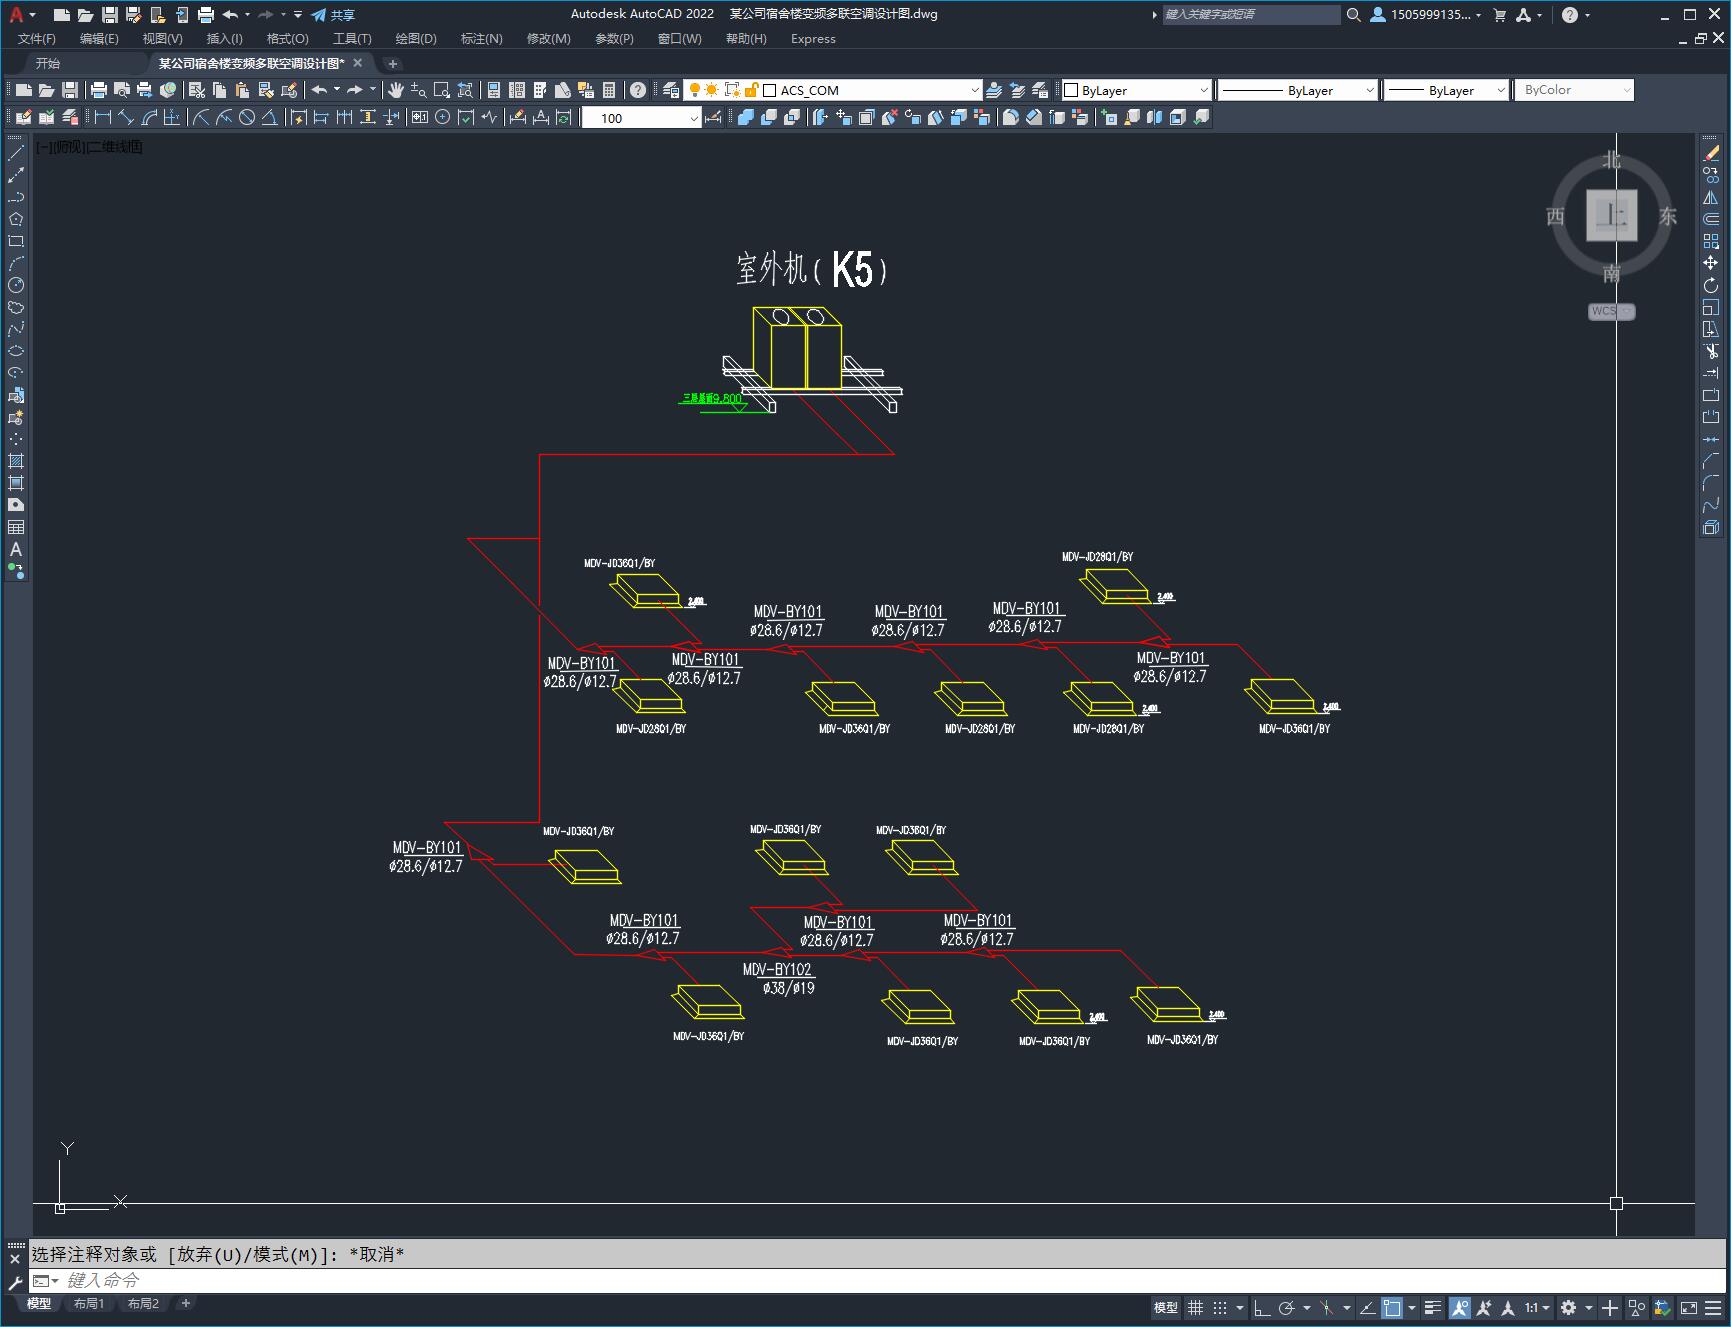
Task: Select the Circle draw tool
Action: pyautogui.click(x=16, y=285)
